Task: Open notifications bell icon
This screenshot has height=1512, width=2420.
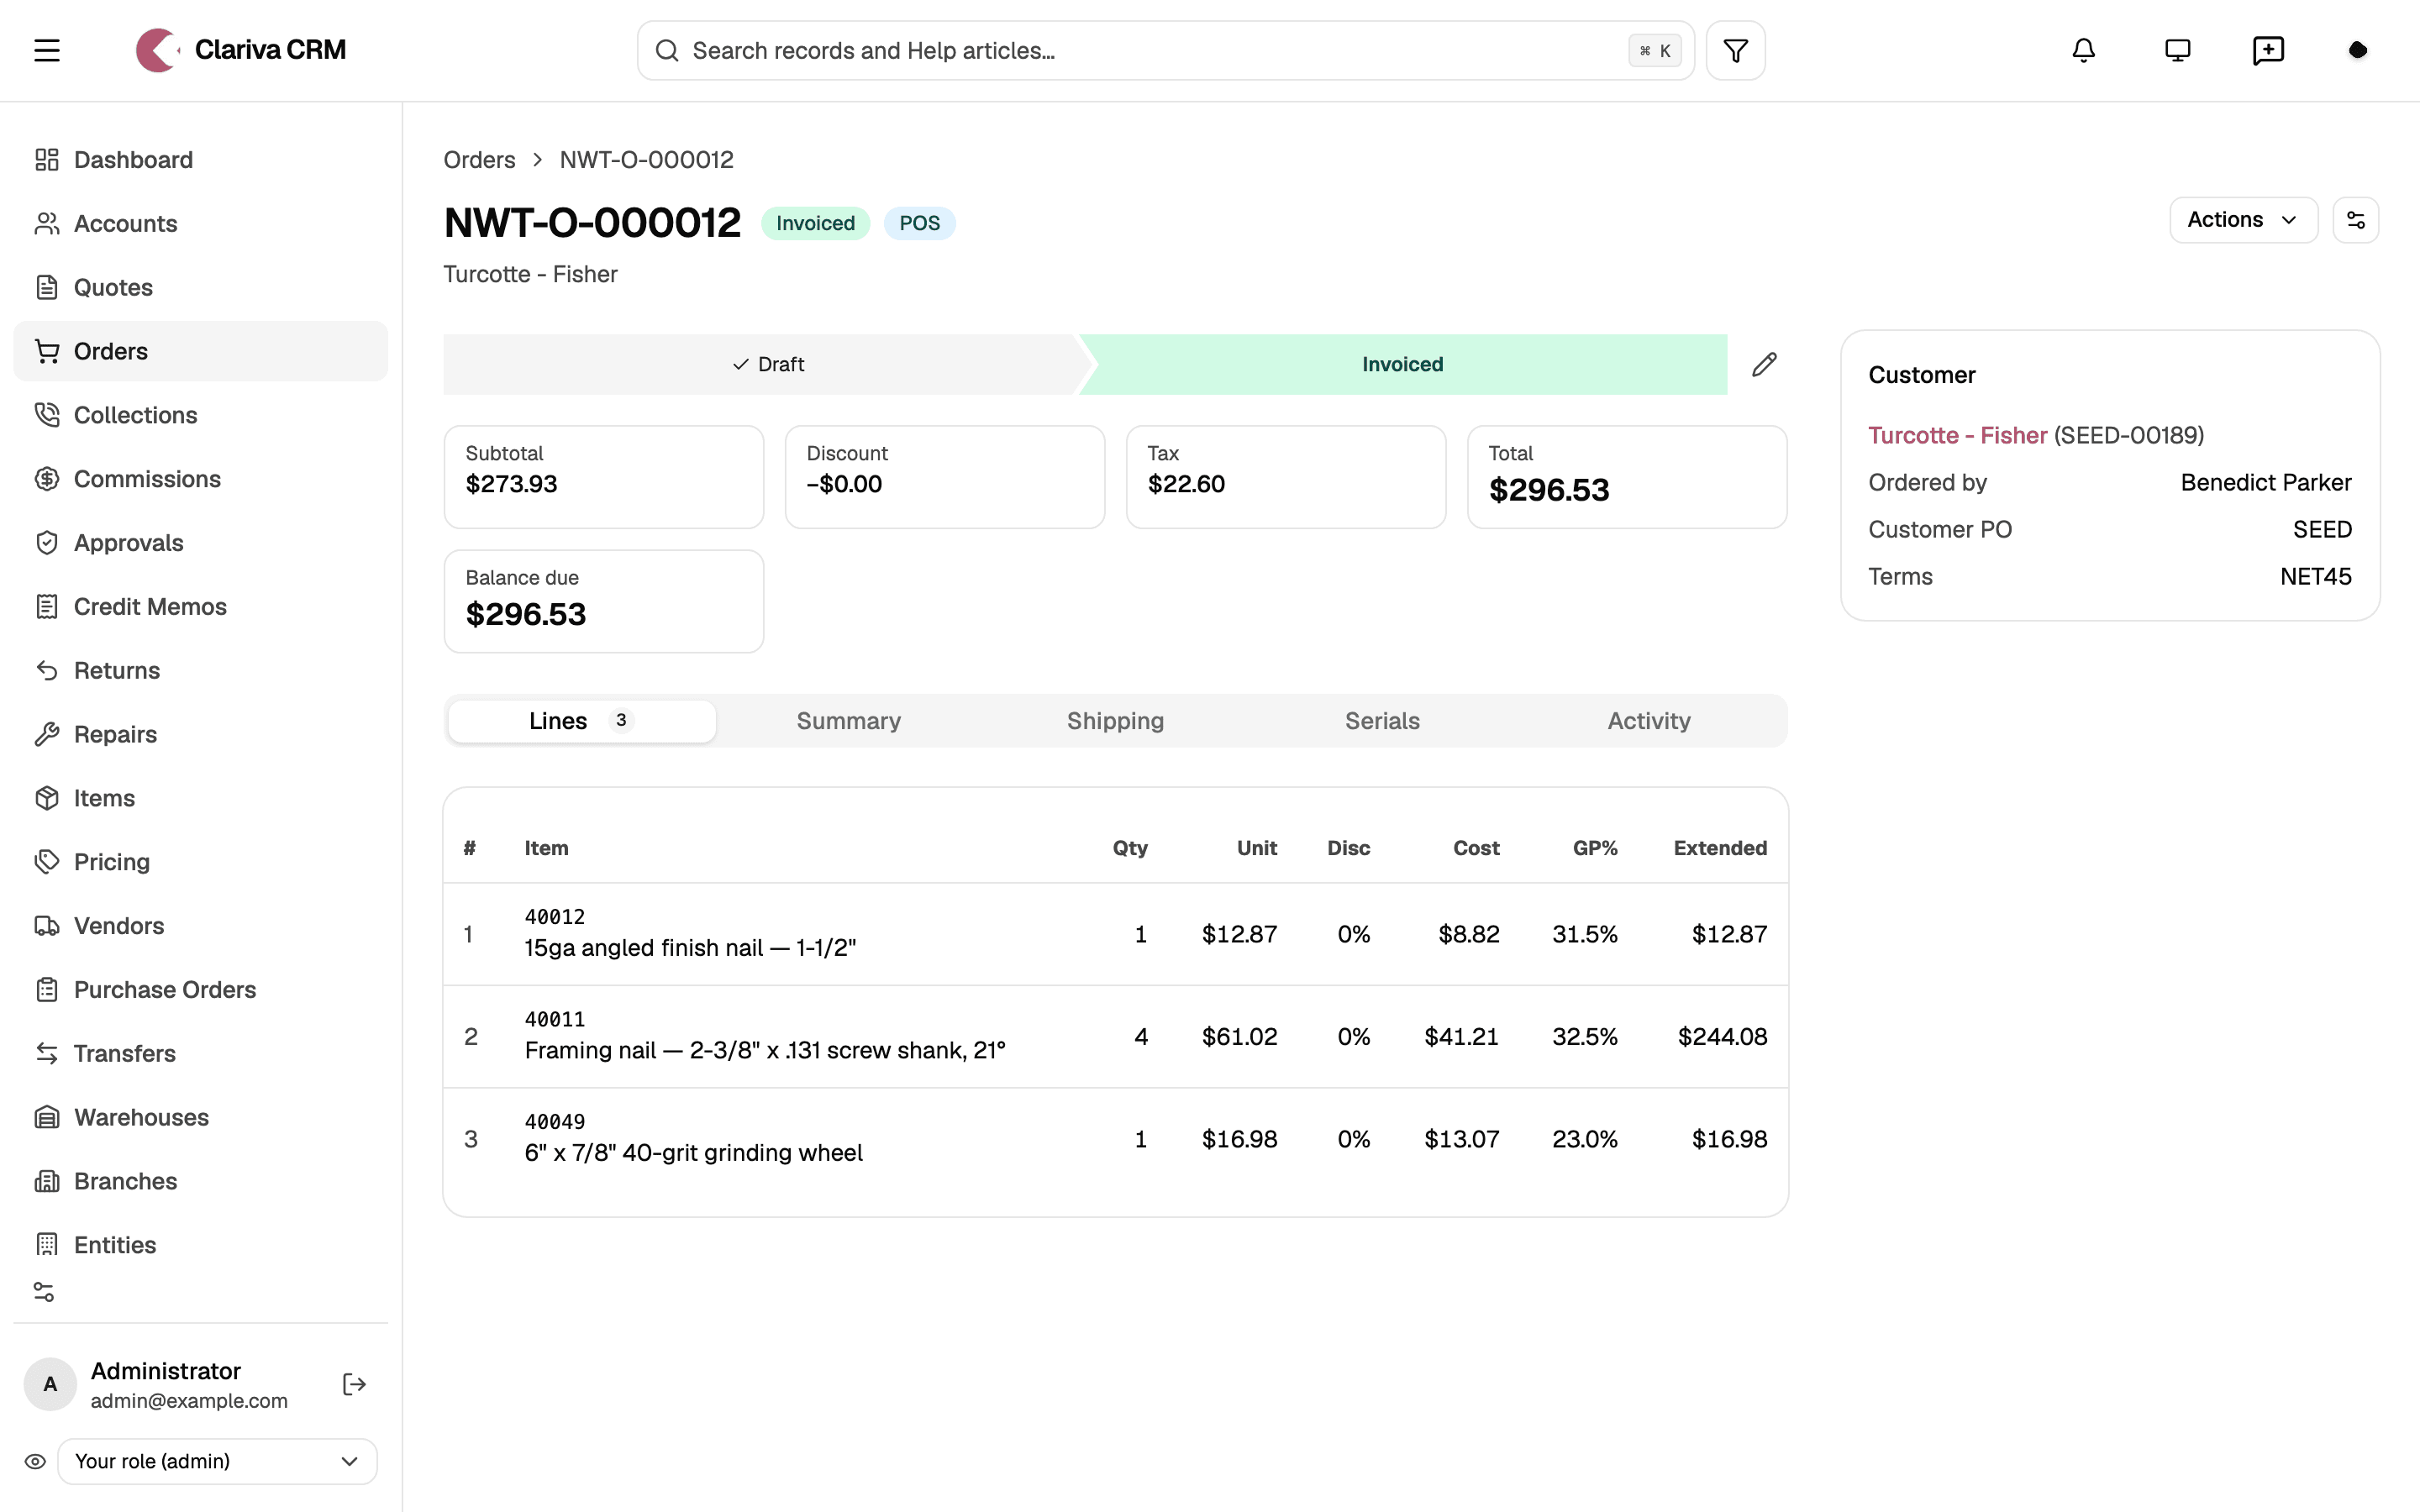Action: [x=2083, y=50]
